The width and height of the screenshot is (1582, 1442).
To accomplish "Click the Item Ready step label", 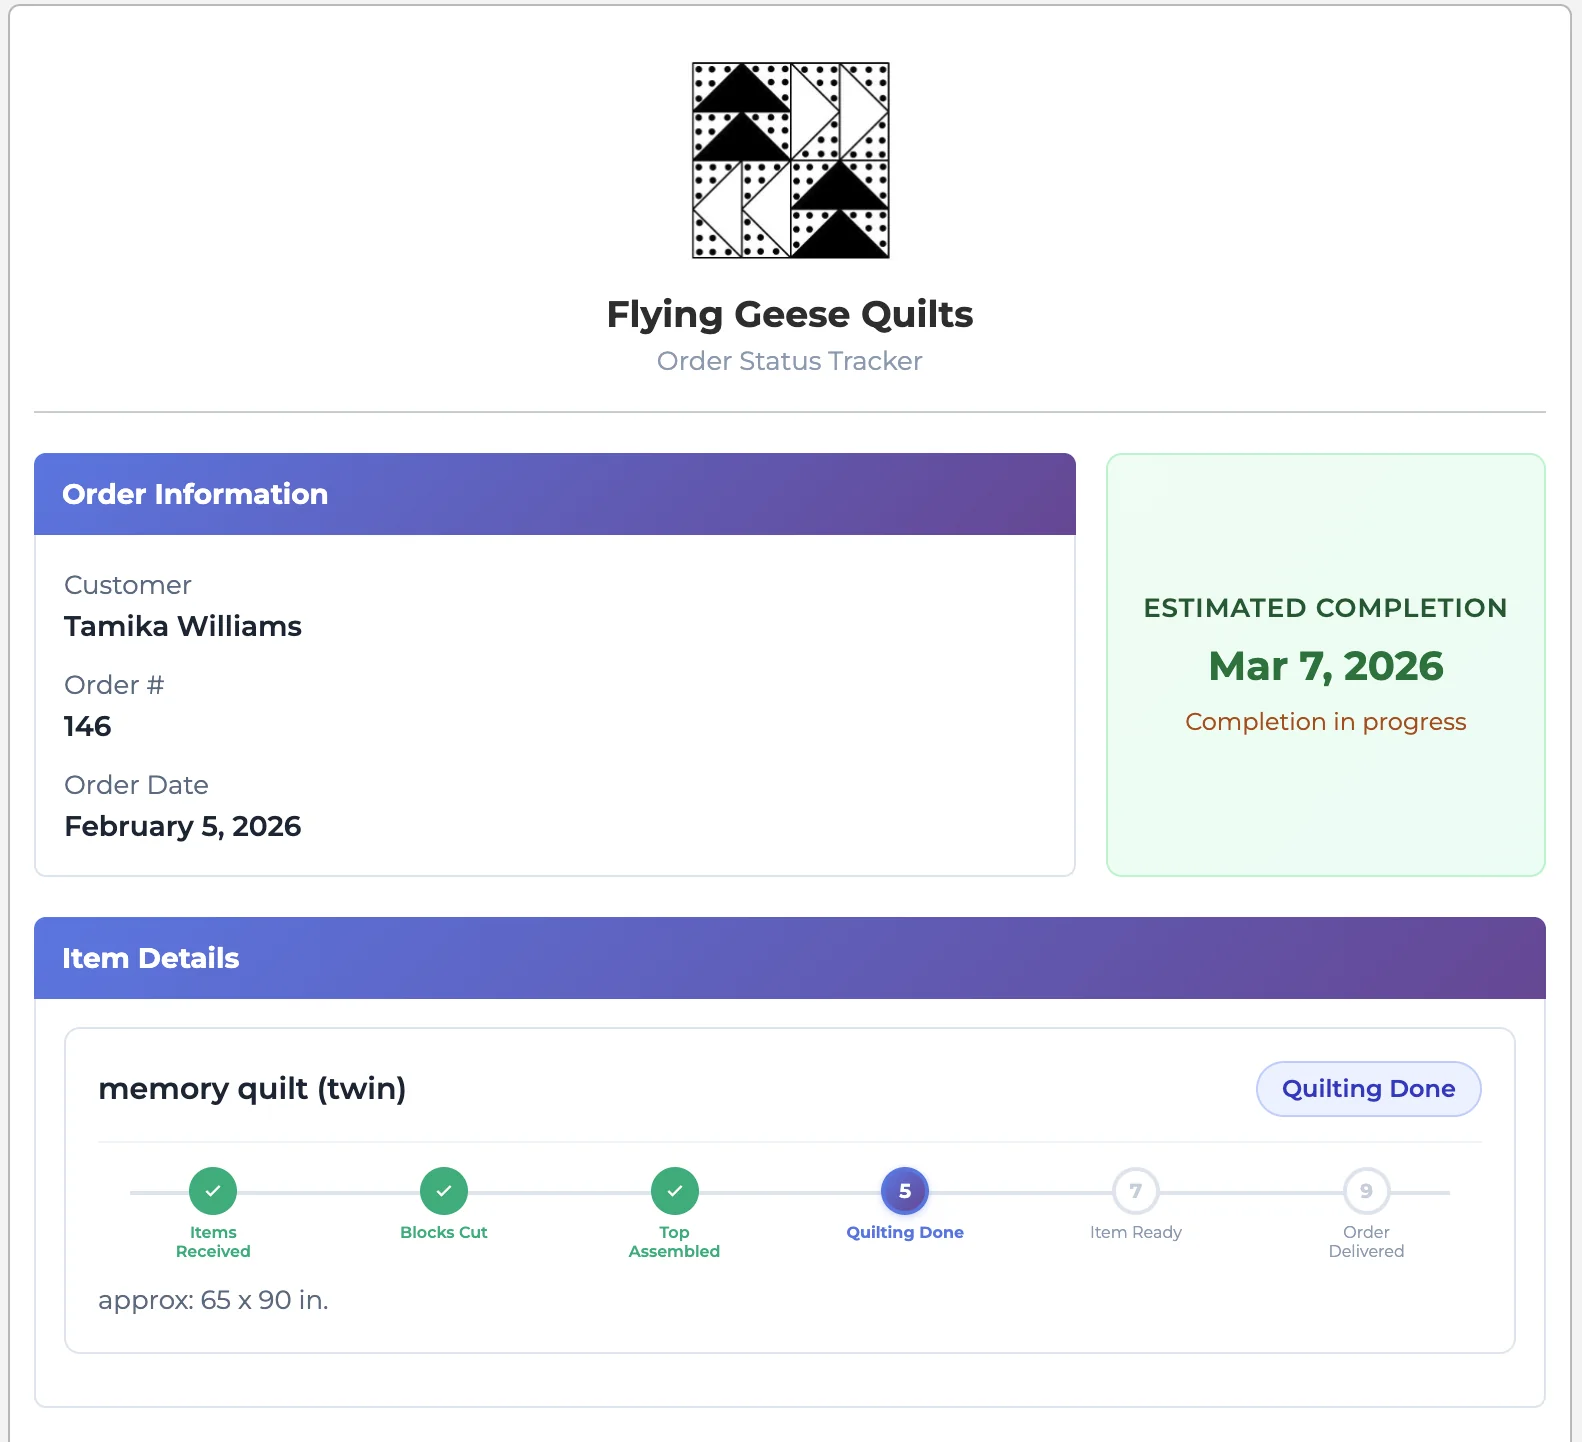I will (x=1136, y=1233).
